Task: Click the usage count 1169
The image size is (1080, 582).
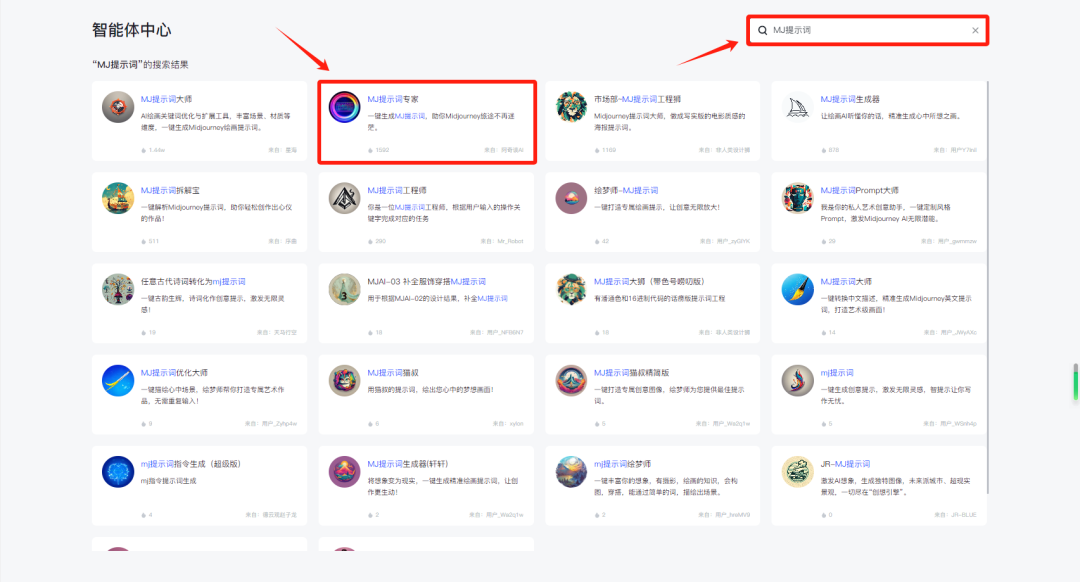Action: coord(609,149)
